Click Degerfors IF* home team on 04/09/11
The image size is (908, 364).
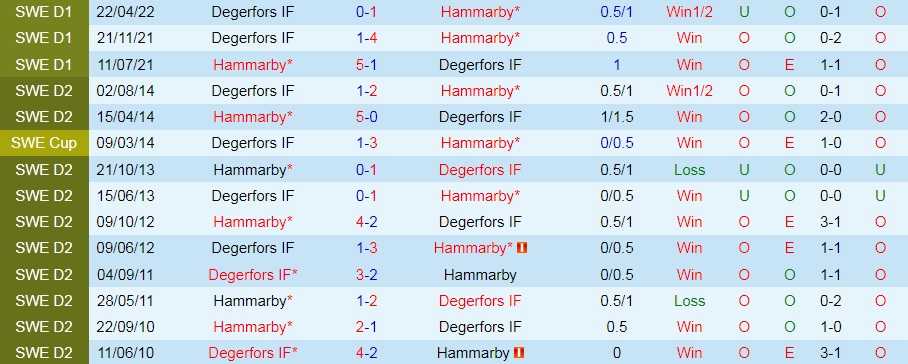[253, 274]
